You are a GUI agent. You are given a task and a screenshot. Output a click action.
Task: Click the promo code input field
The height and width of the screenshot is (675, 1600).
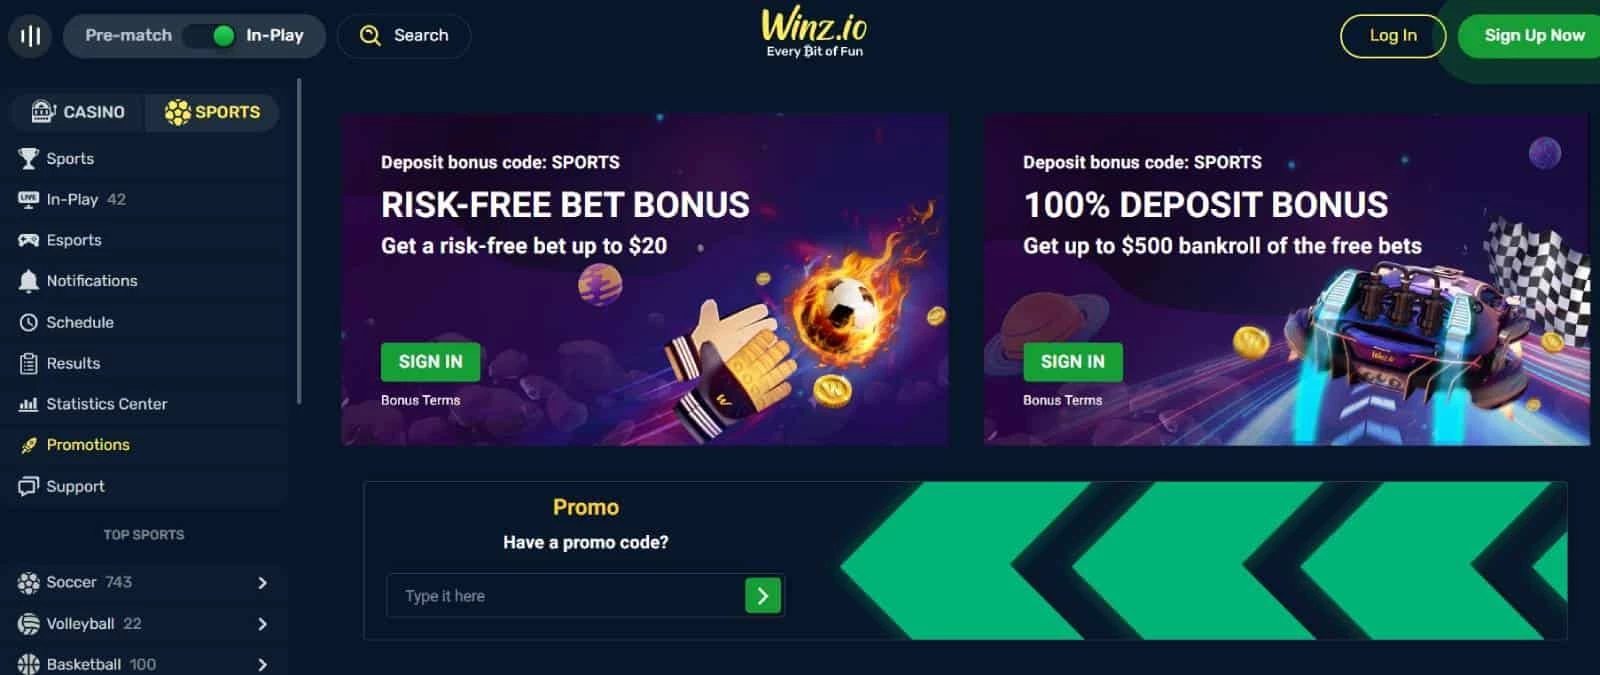(565, 596)
